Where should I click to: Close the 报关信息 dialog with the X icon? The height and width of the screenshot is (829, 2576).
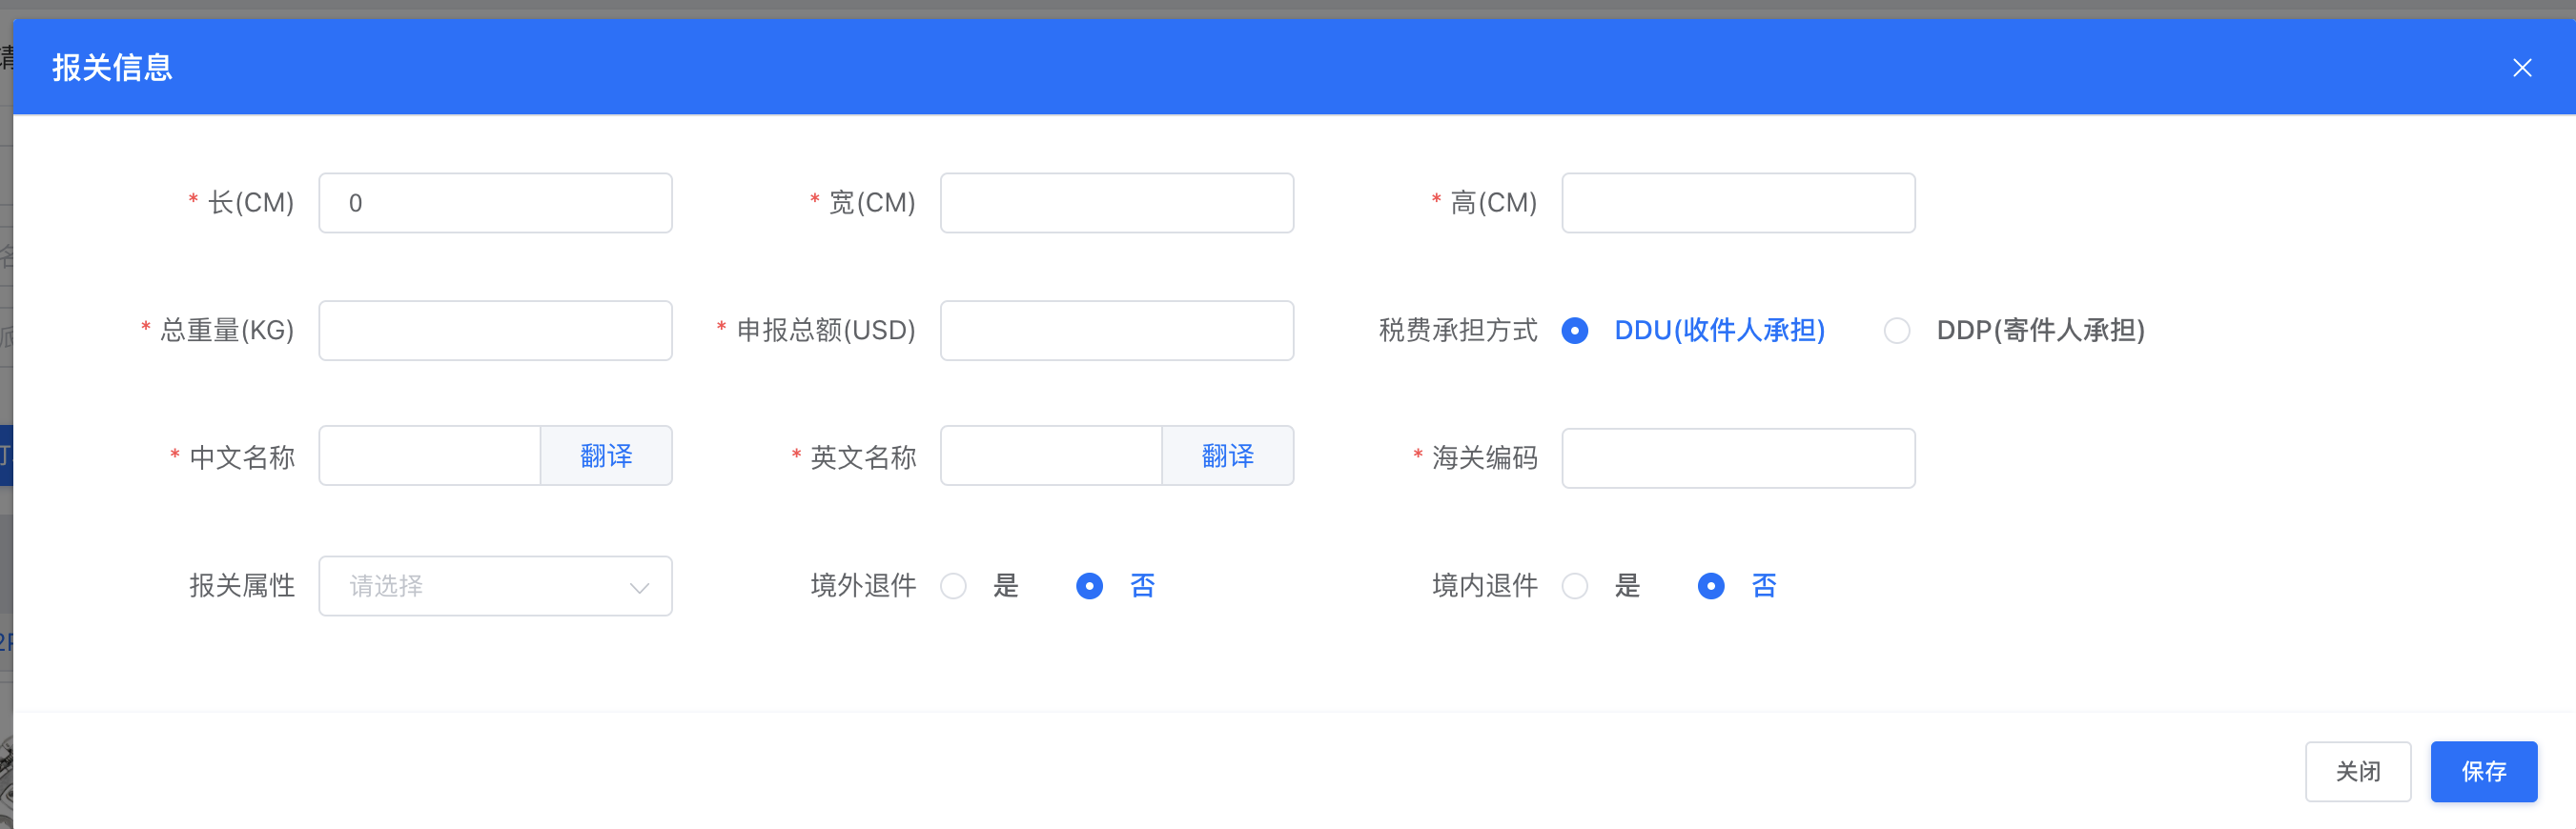pos(2521,68)
